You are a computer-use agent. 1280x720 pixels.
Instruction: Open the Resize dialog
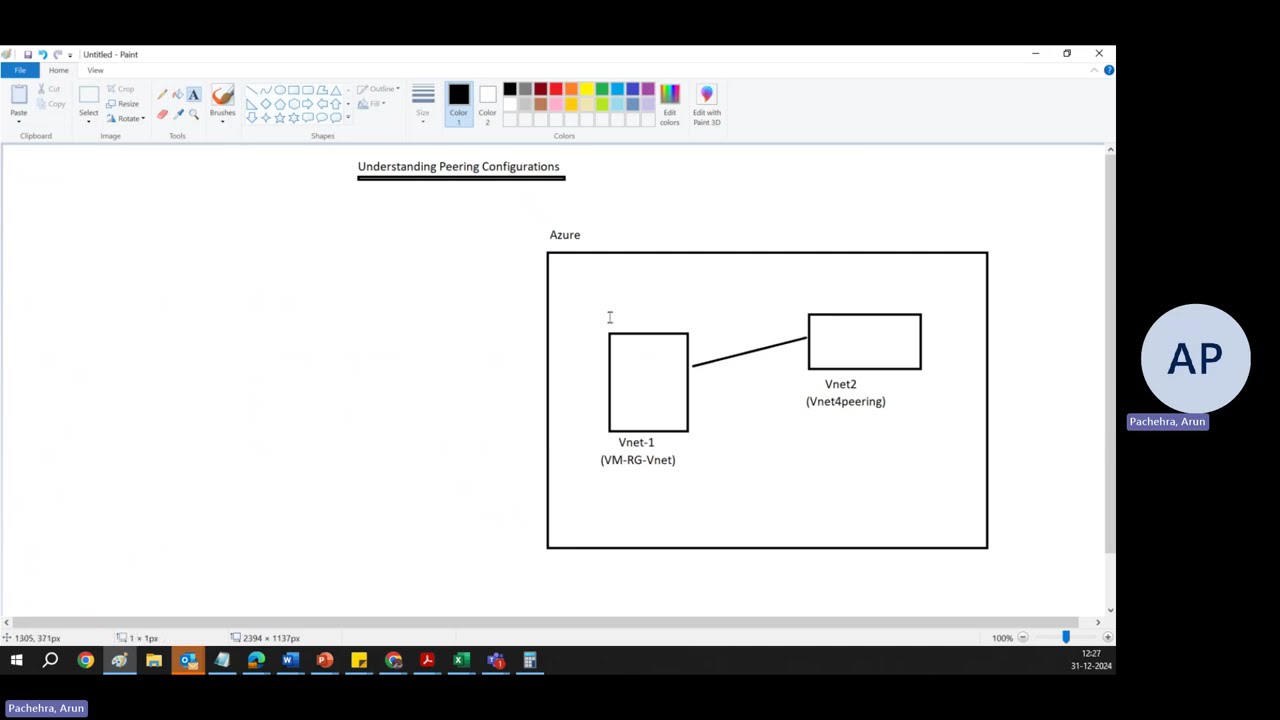click(123, 104)
